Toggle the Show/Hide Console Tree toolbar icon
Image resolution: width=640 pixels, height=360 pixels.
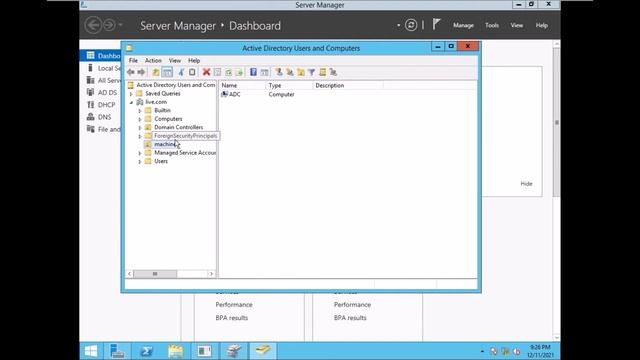[167, 72]
